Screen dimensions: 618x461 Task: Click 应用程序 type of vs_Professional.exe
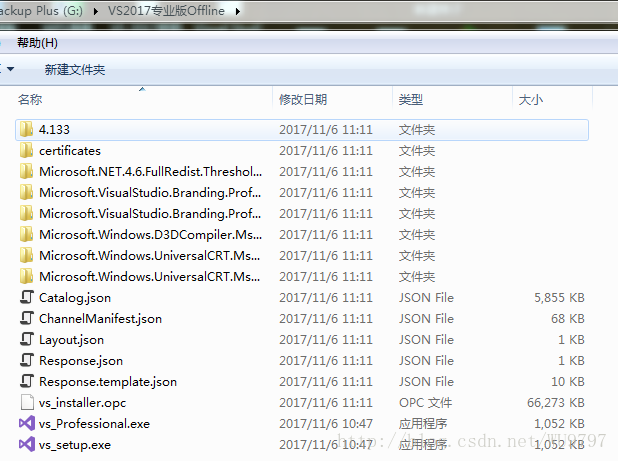[423, 424]
